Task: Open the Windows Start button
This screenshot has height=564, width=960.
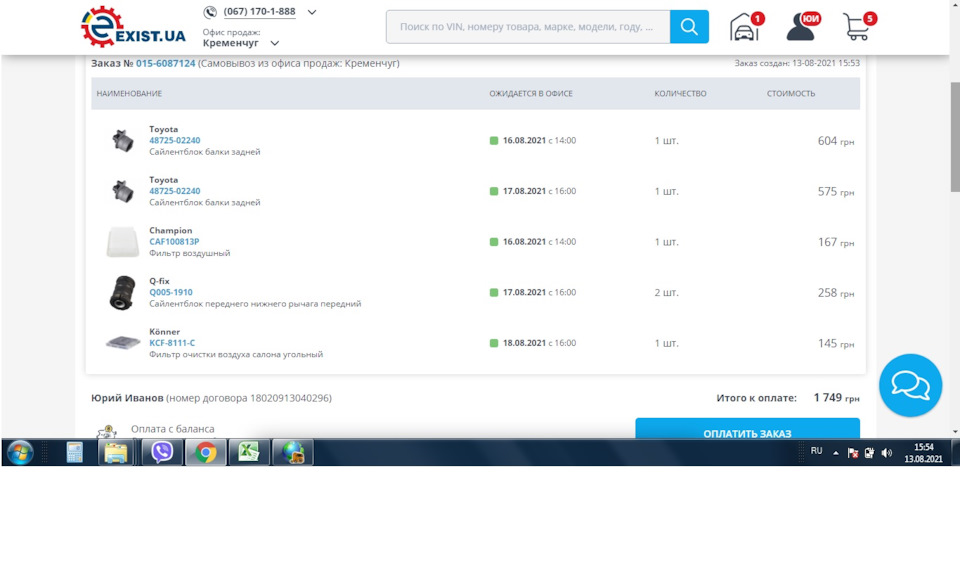Action: [20, 453]
